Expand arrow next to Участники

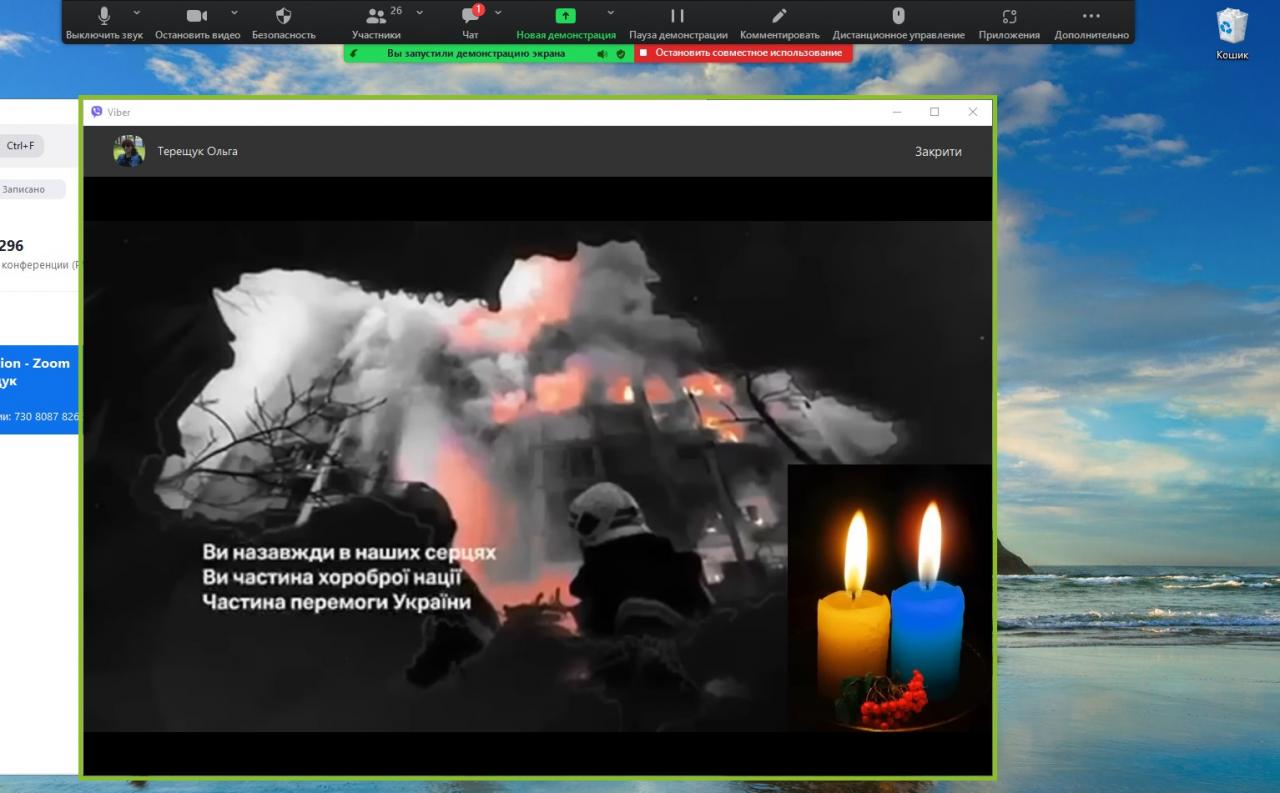click(419, 13)
